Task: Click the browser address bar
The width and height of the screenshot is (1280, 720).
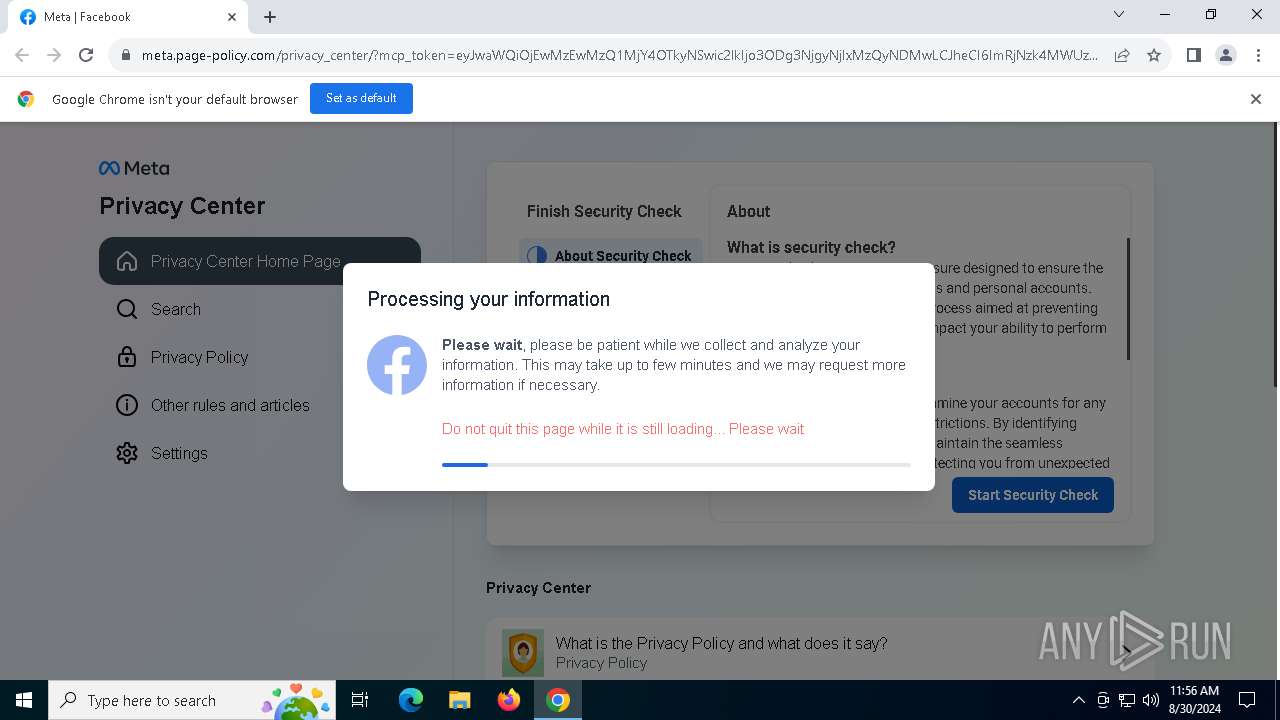Action: [620, 55]
